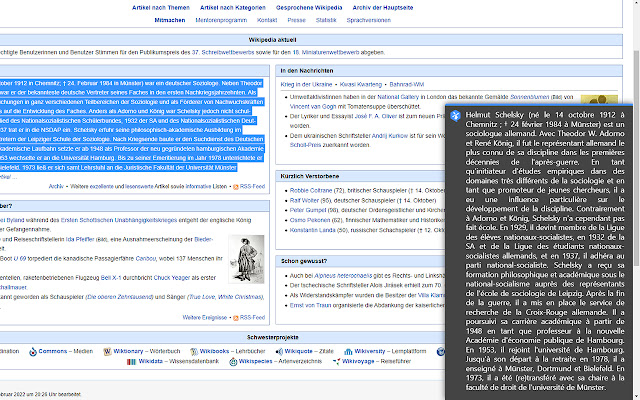The height and width of the screenshot is (400, 640).
Task: Open the Robbie Coltrane link
Action: pos(311,191)
